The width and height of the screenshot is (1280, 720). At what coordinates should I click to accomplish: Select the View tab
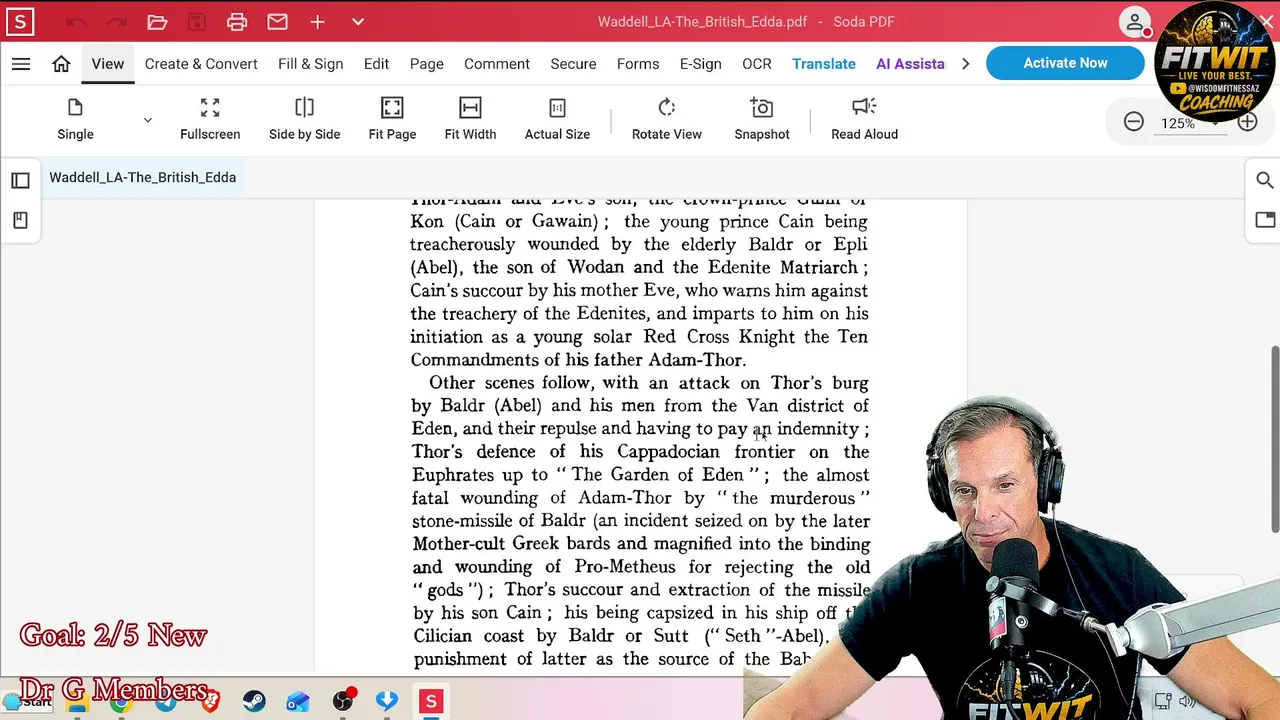[x=108, y=64]
